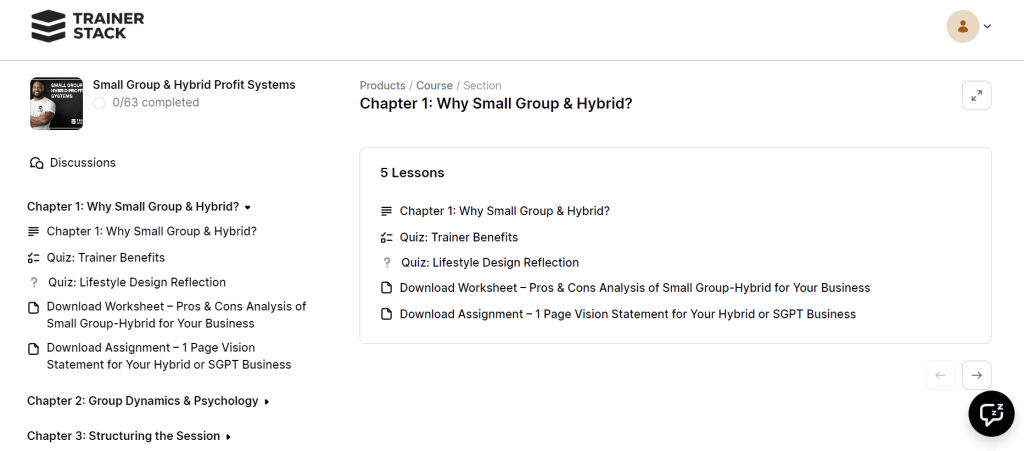Open Download Worksheet lesson in main panel
1024x451 pixels.
634,288
